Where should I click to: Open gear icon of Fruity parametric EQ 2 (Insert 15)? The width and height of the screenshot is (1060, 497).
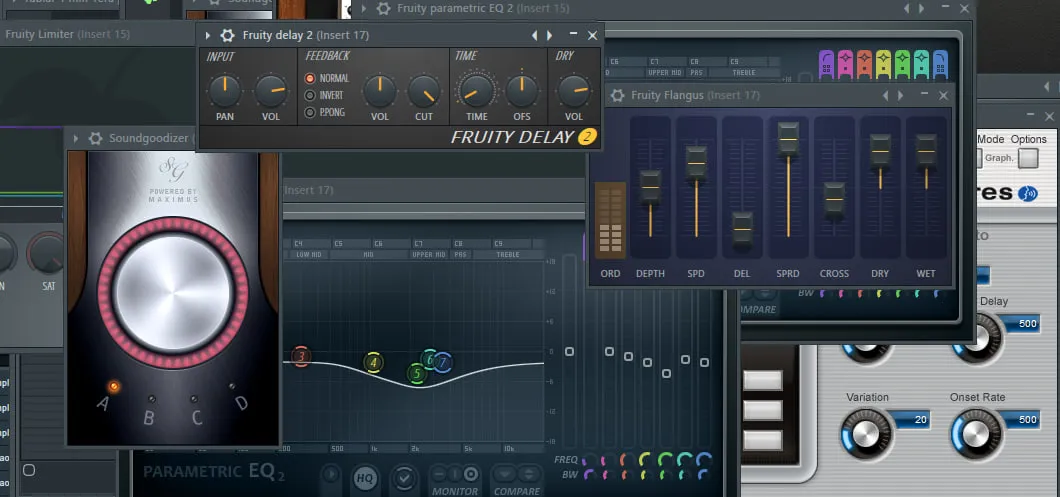pyautogui.click(x=383, y=8)
